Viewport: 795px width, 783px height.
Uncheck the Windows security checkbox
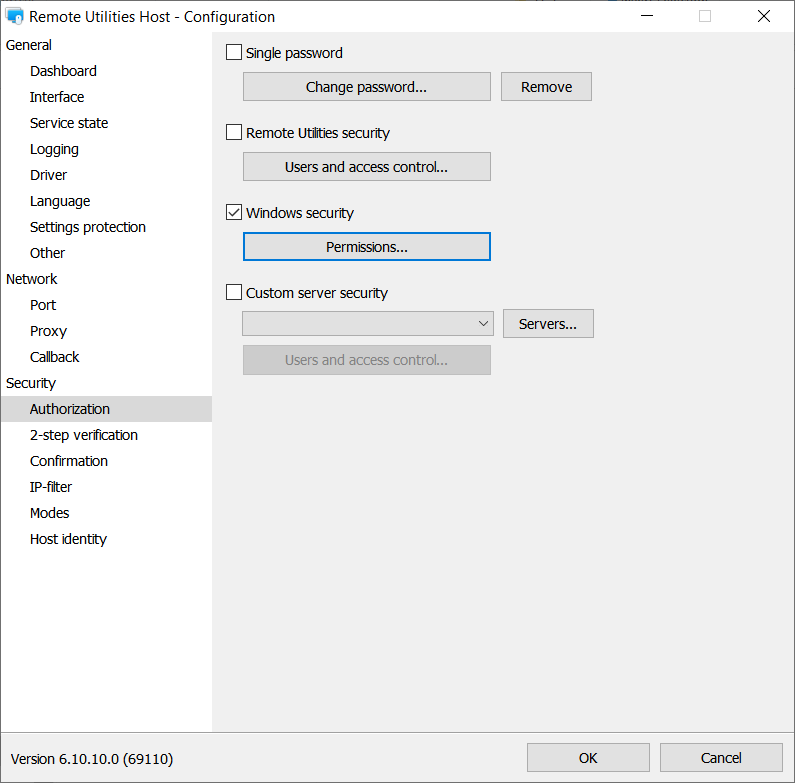pyautogui.click(x=234, y=213)
